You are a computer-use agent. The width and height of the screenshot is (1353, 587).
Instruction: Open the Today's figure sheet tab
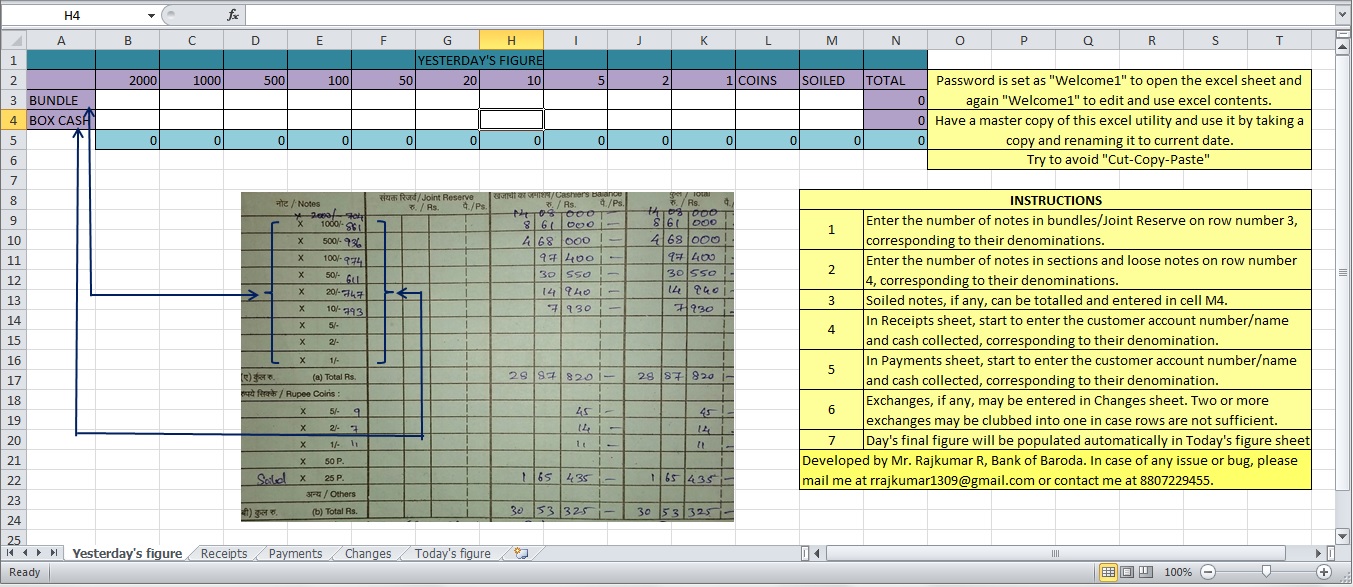point(452,552)
